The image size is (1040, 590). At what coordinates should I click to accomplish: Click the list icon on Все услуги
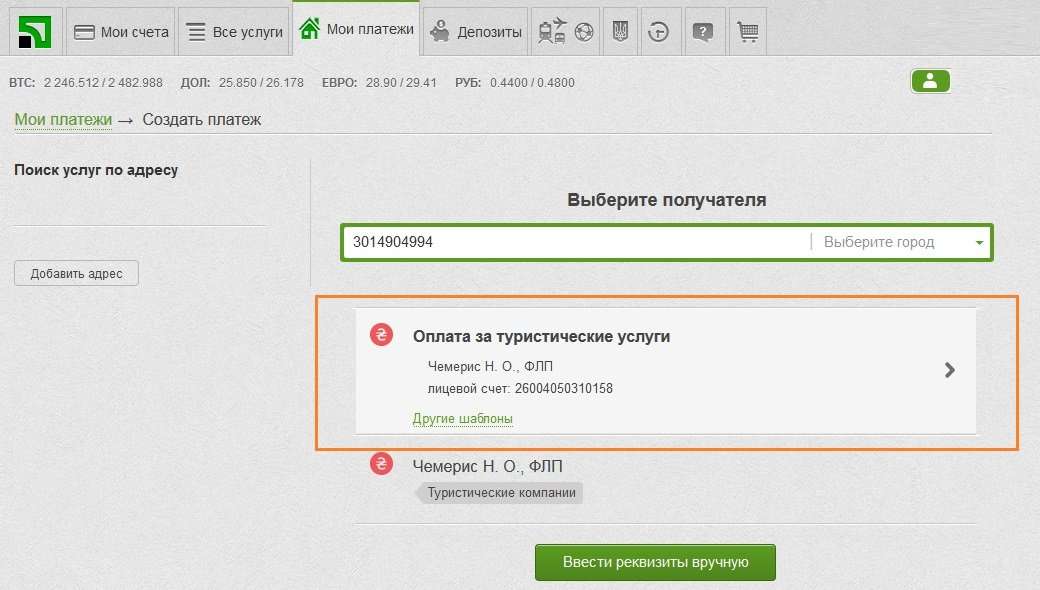[x=196, y=32]
